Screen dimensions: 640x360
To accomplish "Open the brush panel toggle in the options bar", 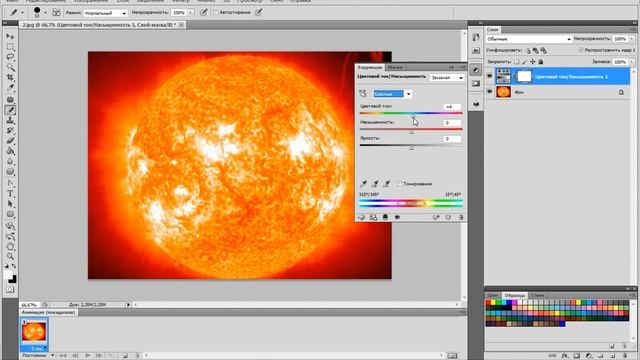I will (x=56, y=13).
